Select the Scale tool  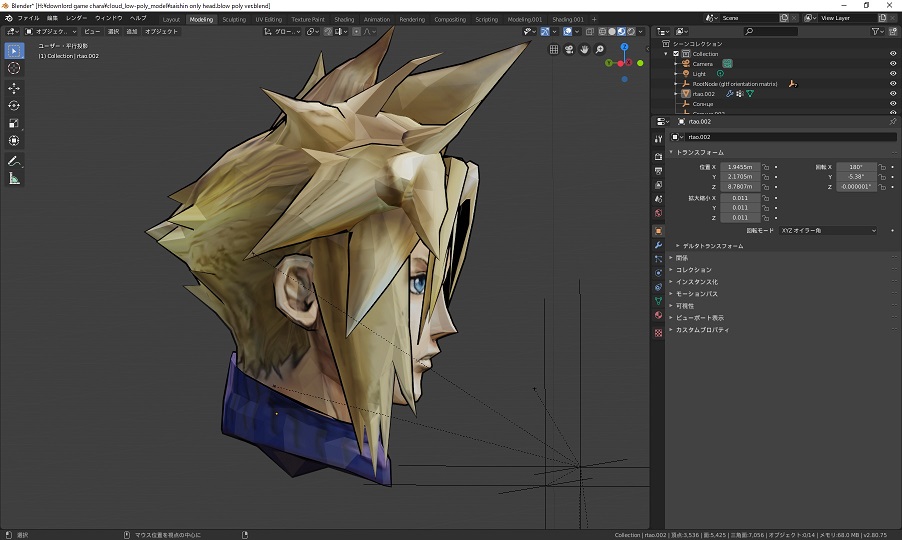coord(14,123)
